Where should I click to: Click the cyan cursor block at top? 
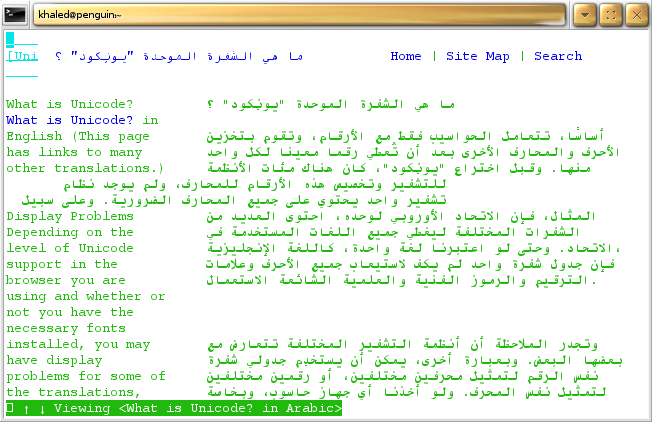coord(10,40)
